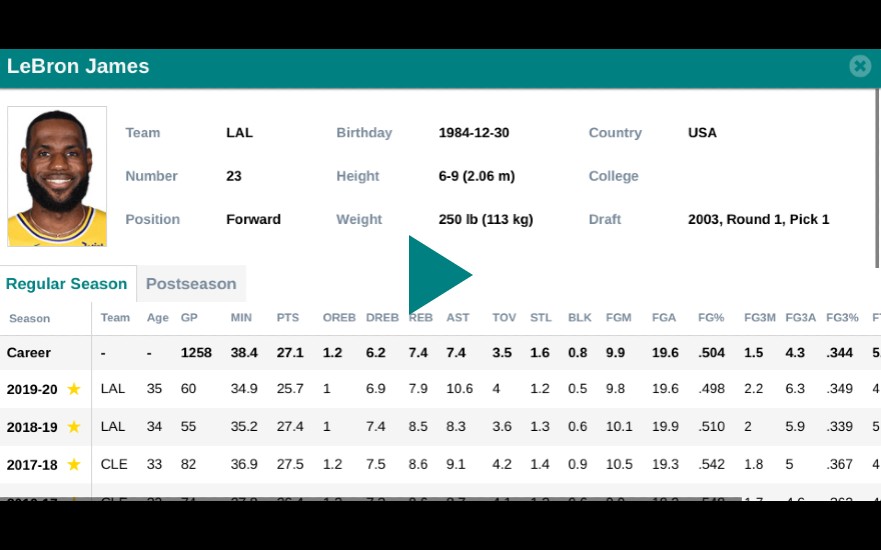Sort table by the PTS column header
The width and height of the screenshot is (881, 550).
click(288, 317)
